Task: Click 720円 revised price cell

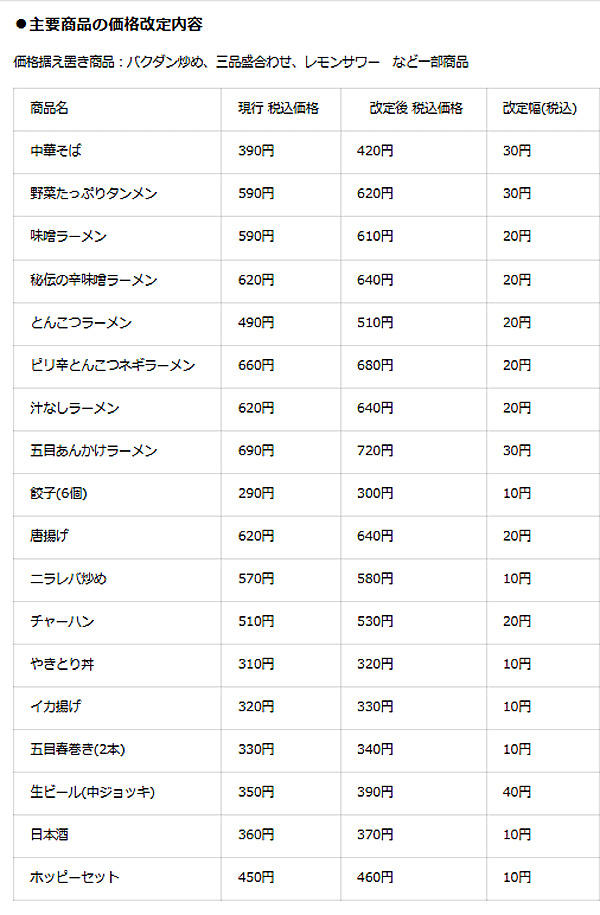Action: click(x=375, y=450)
